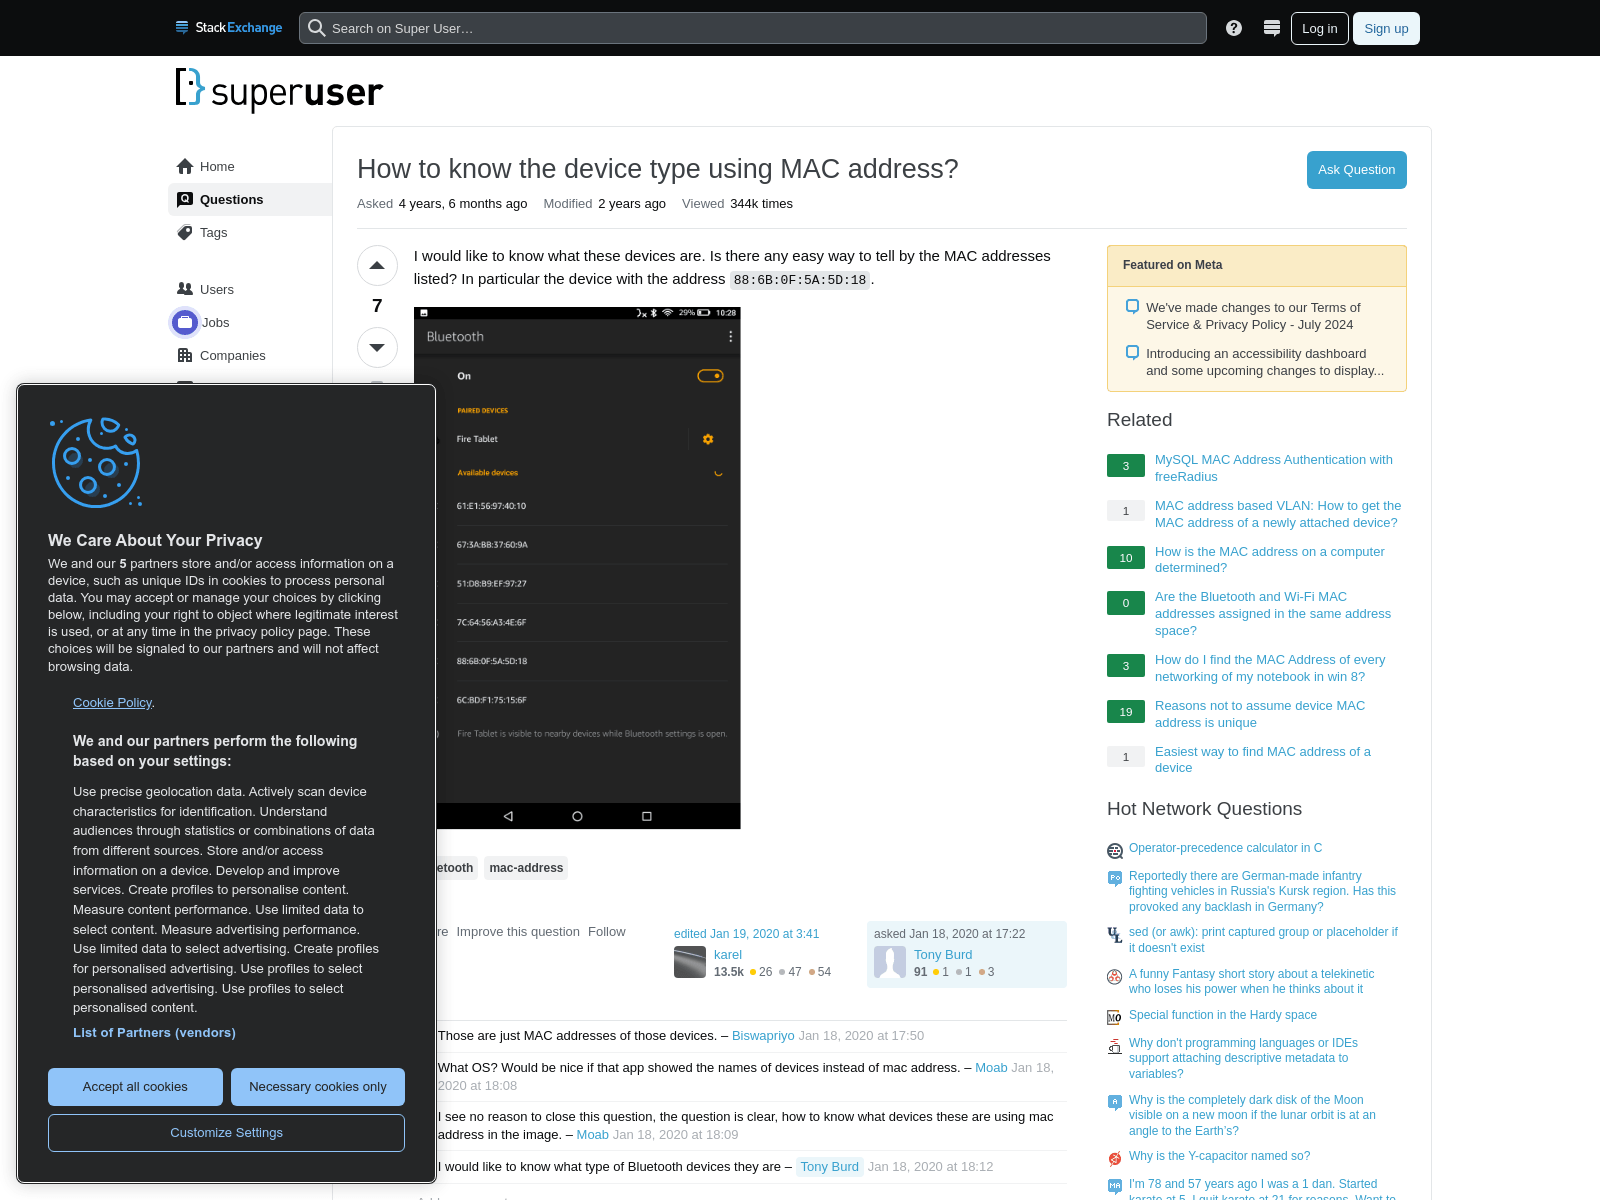Click the mac-address tag
The image size is (1600, 1200).
[x=526, y=868]
